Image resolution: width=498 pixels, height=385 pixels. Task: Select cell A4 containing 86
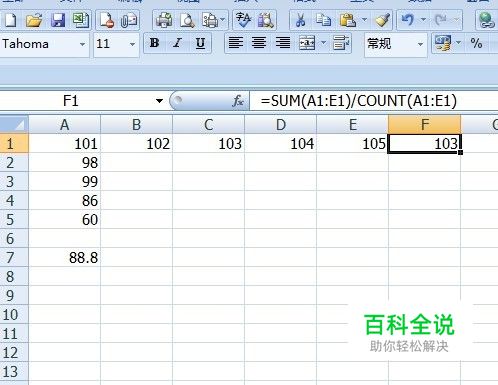65,200
